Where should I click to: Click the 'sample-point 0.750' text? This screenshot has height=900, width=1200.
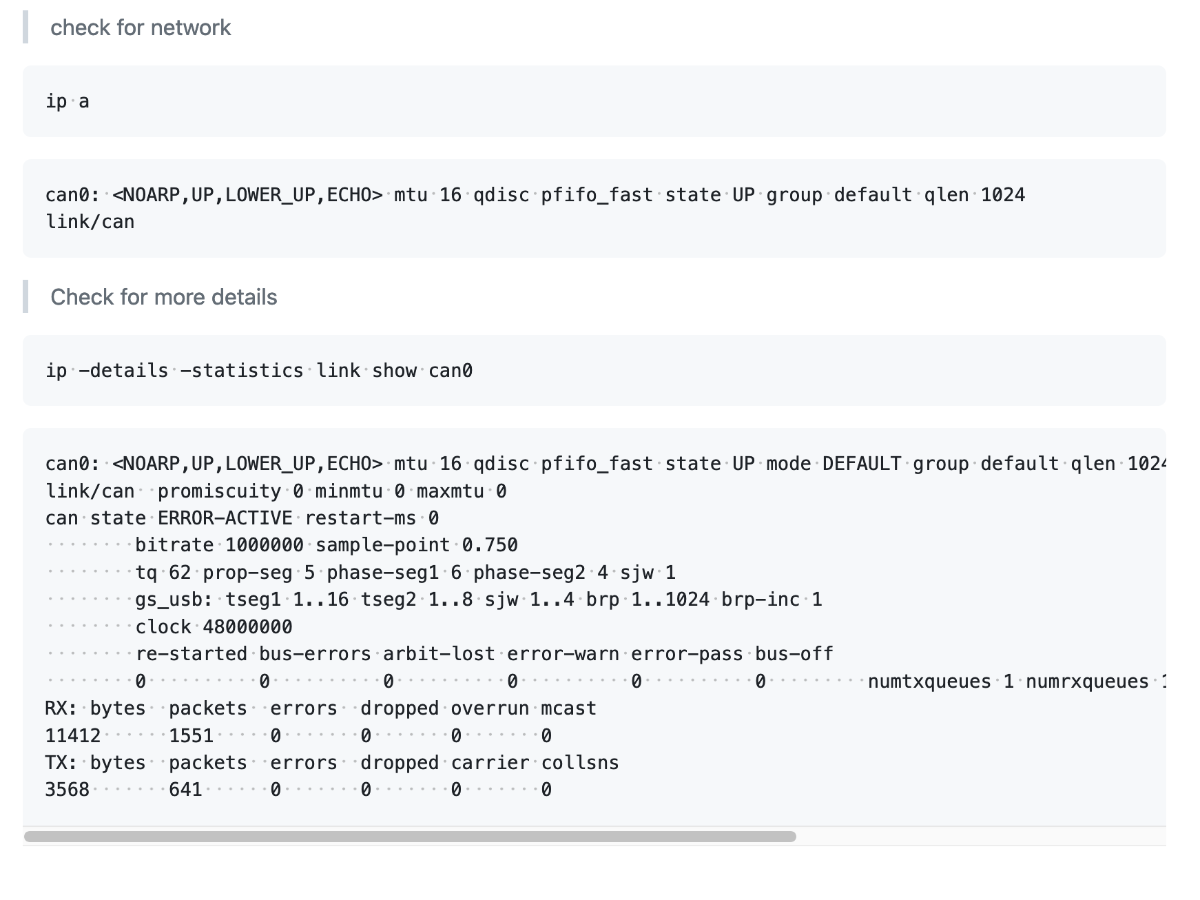point(416,545)
